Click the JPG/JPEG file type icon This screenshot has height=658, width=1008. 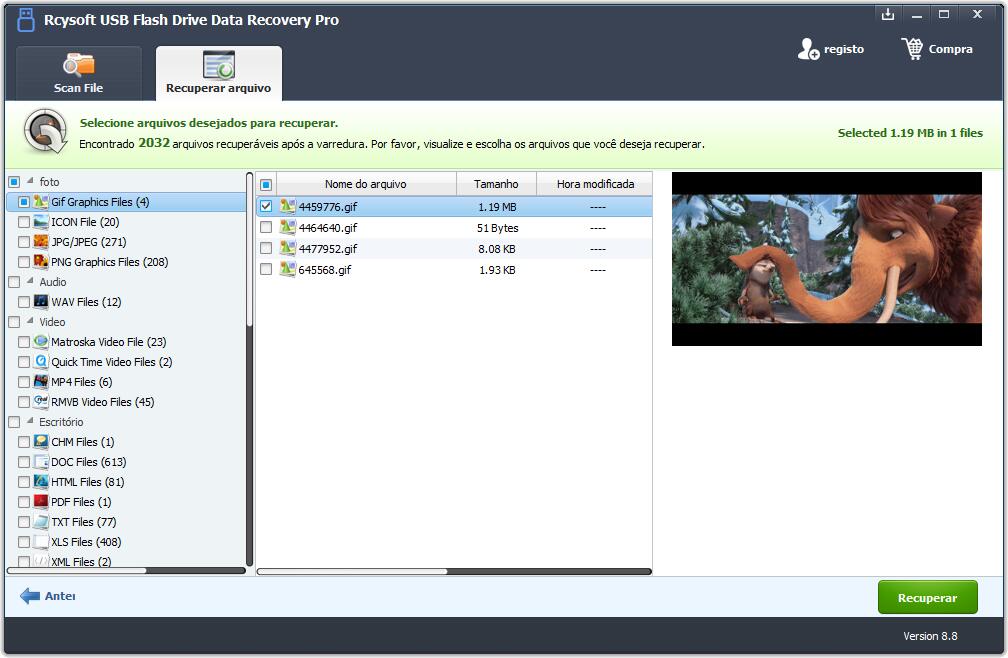pos(40,242)
